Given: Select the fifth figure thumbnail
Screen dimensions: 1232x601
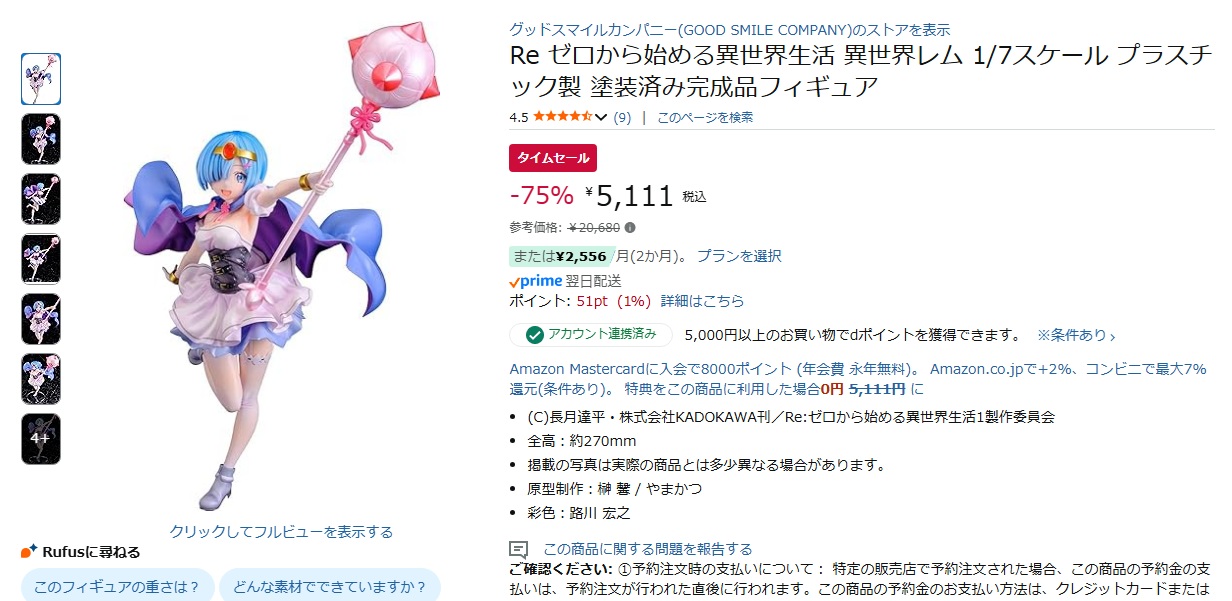Looking at the screenshot, I should pyautogui.click(x=41, y=319).
